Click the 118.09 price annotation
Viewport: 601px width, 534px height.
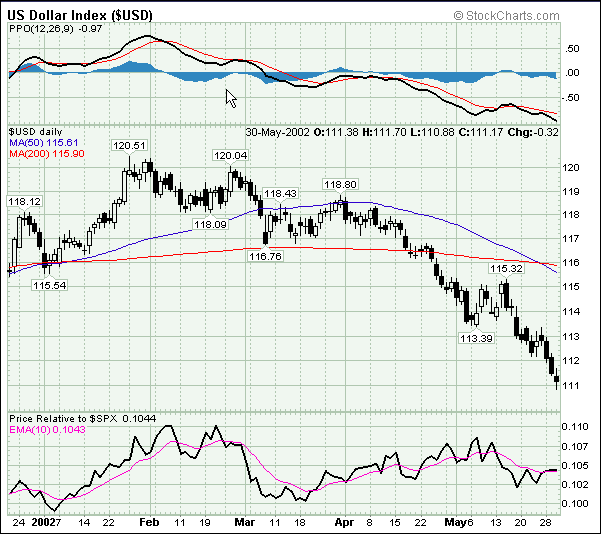coord(210,224)
